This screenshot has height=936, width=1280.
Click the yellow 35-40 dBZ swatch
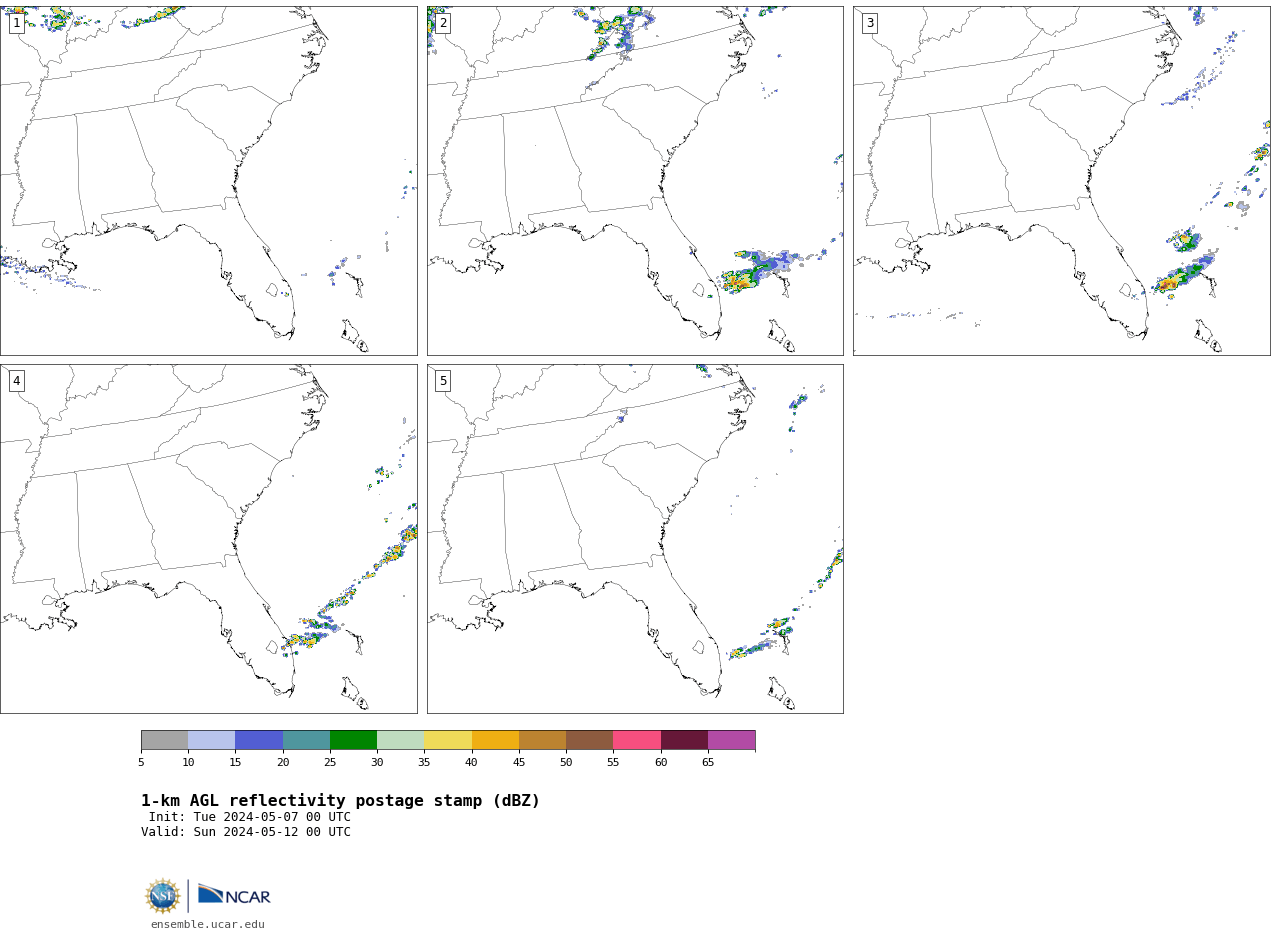448,740
